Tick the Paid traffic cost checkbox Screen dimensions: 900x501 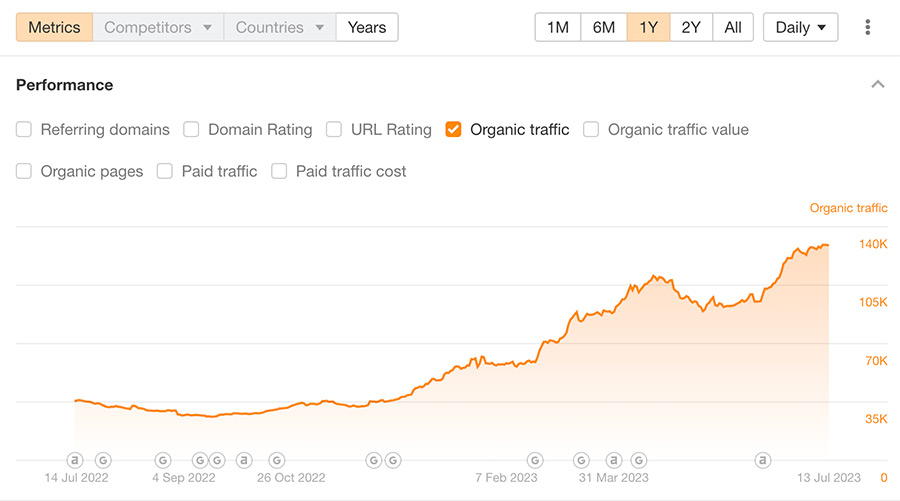[x=279, y=171]
